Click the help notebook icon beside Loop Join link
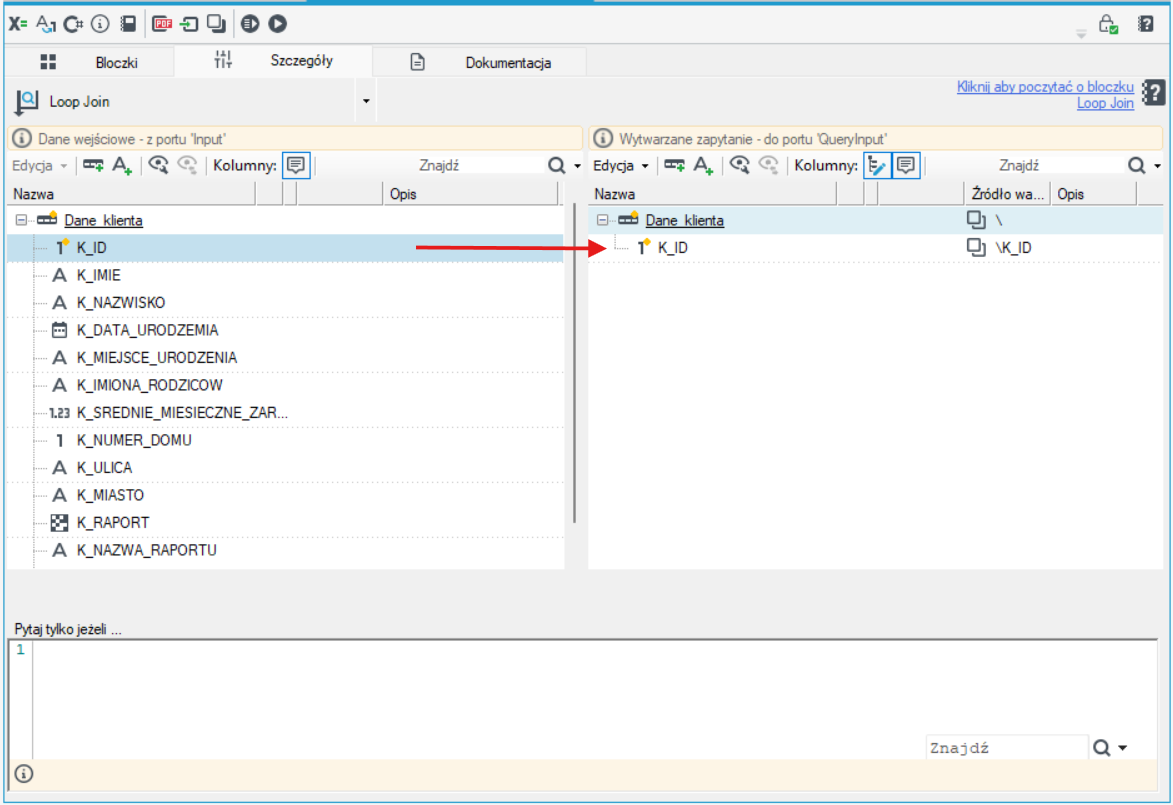Screen dimensions: 1173x805 click(x=1154, y=94)
